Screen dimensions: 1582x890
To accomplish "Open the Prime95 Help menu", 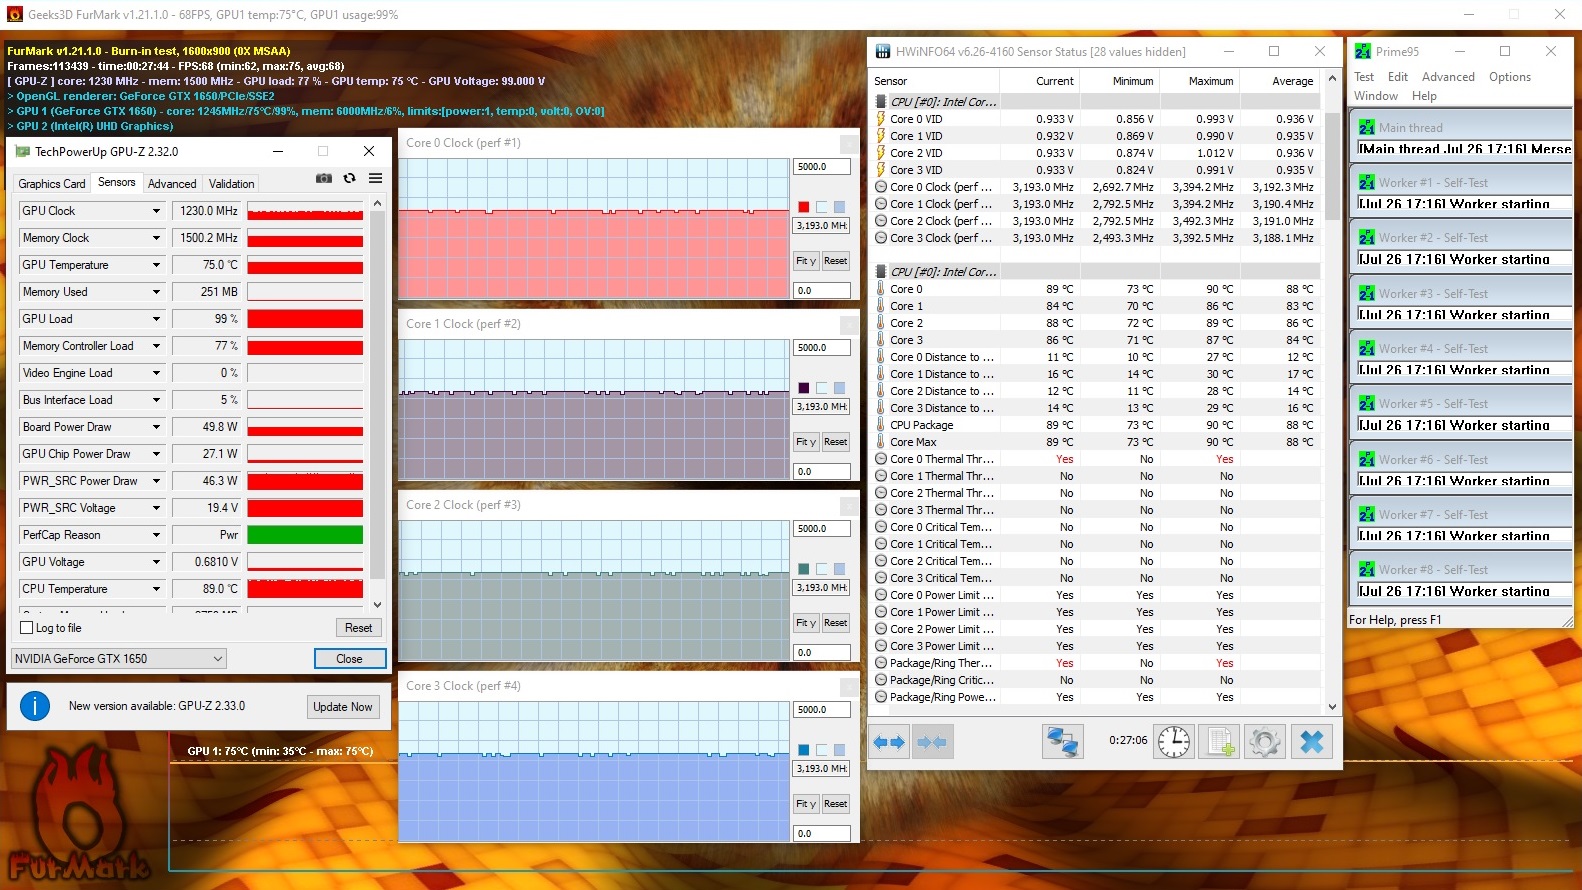I will [x=1424, y=96].
